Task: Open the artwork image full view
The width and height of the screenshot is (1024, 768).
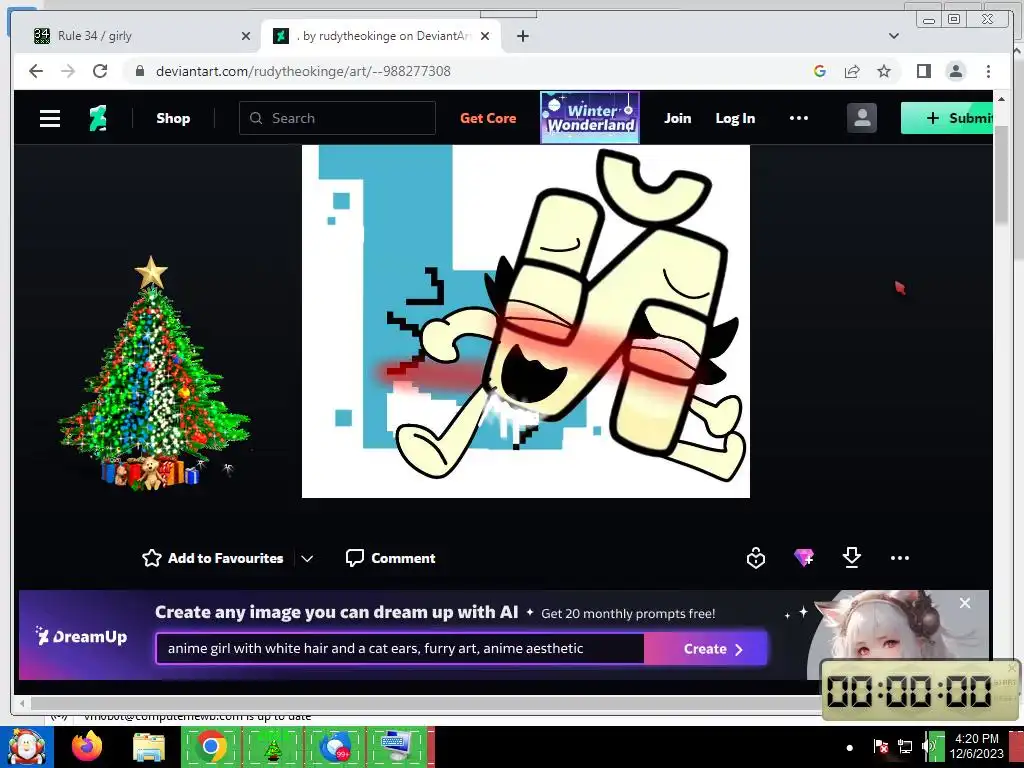Action: [x=526, y=321]
